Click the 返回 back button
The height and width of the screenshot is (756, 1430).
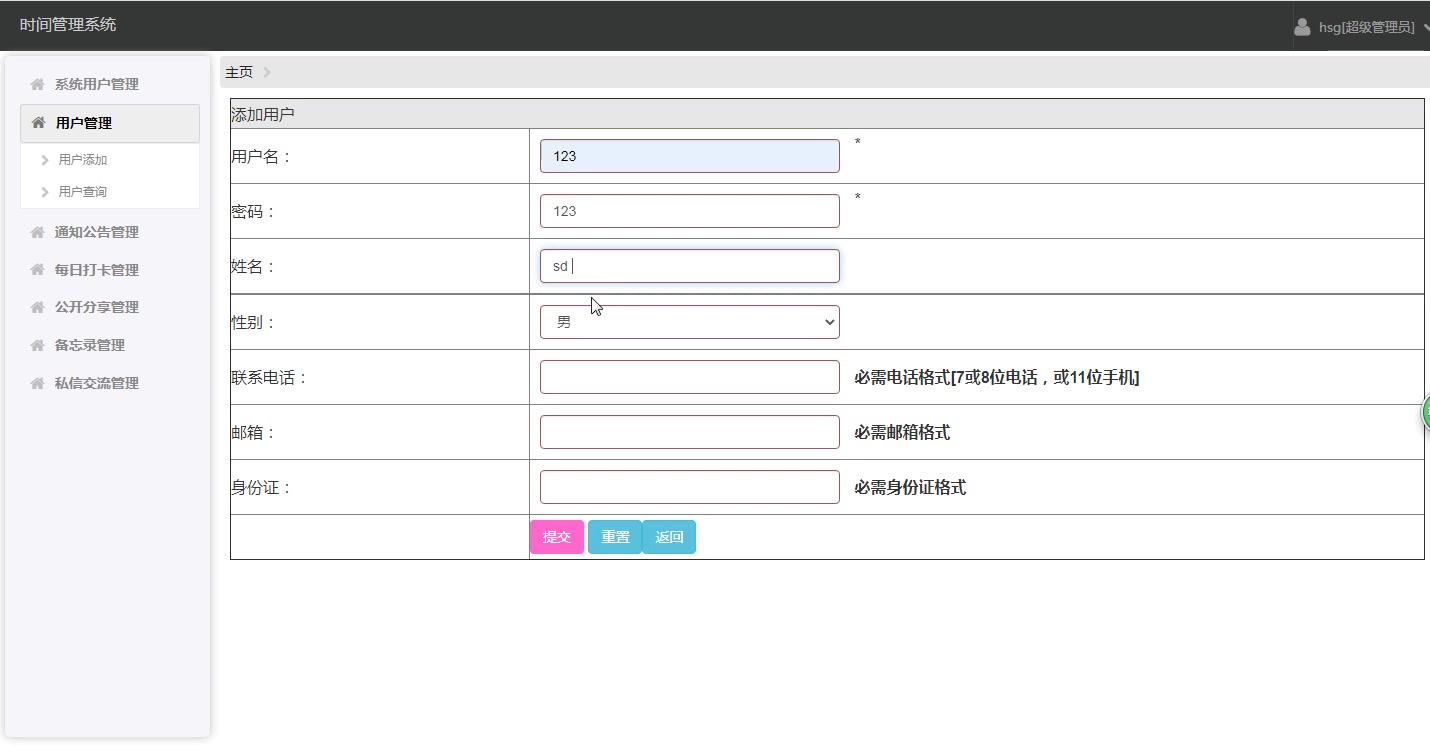coord(669,537)
